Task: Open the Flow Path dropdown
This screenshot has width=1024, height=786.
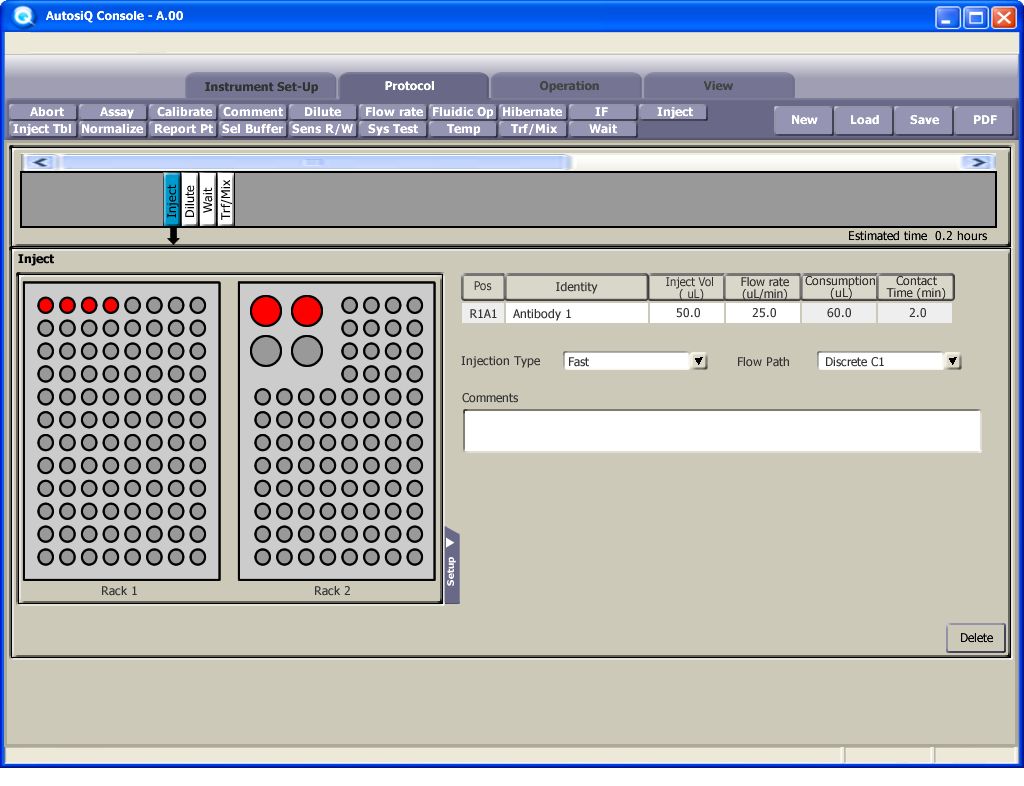Action: [953, 361]
